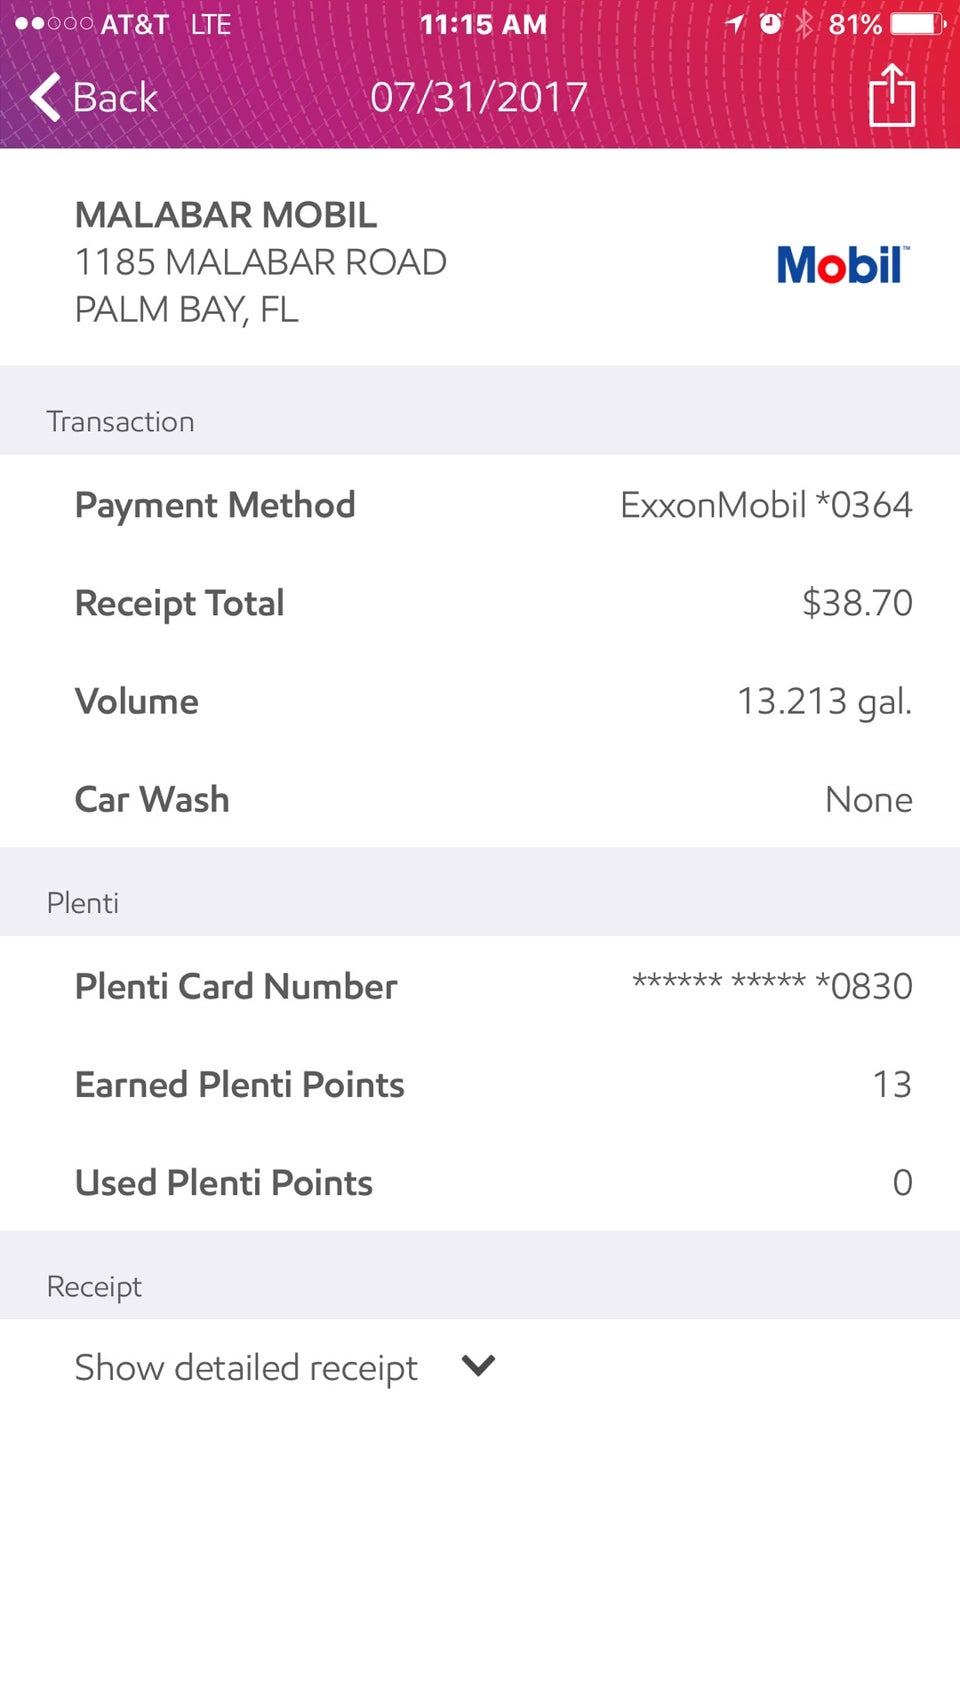The height and width of the screenshot is (1707, 960).
Task: Select the Payment Method row
Action: [480, 505]
